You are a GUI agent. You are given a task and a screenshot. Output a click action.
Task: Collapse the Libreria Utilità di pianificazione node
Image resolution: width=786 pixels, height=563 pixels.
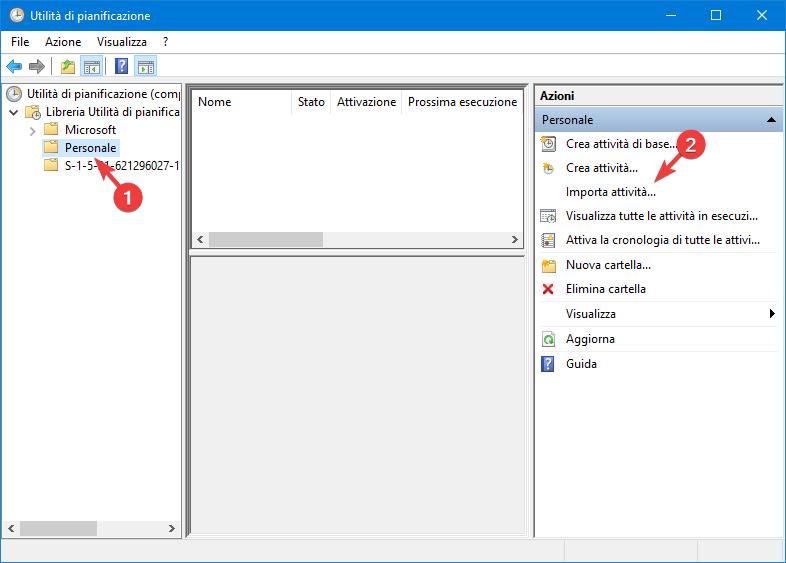click(x=14, y=112)
